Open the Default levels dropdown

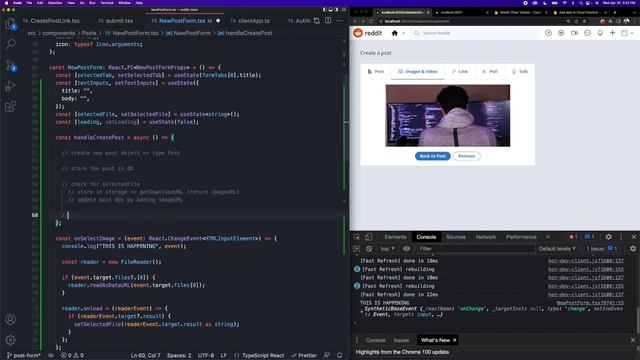tap(557, 249)
